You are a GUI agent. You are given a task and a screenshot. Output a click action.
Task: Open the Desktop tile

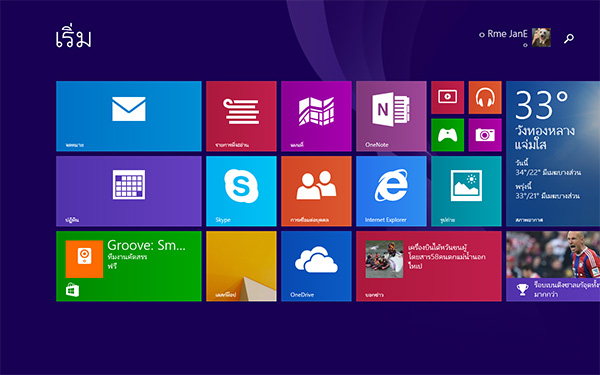[x=241, y=266]
